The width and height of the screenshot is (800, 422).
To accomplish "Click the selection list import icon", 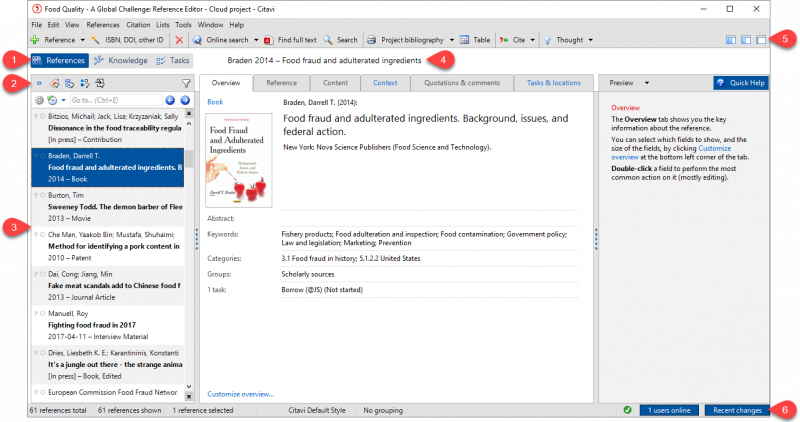I will tap(100, 83).
